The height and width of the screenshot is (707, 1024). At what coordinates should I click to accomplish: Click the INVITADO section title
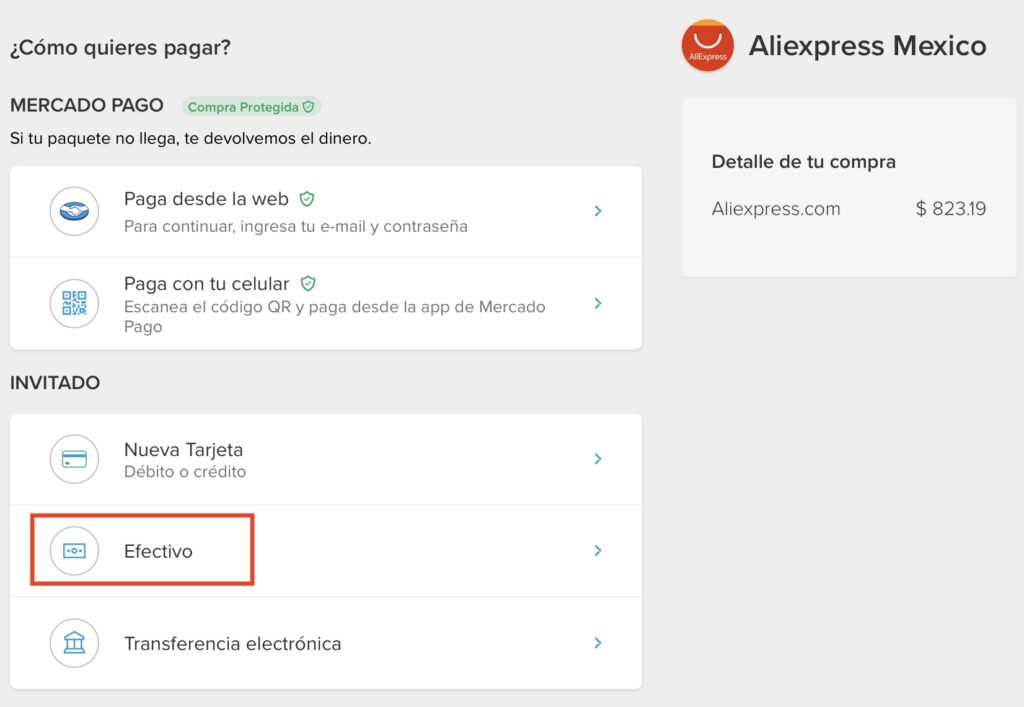[55, 383]
